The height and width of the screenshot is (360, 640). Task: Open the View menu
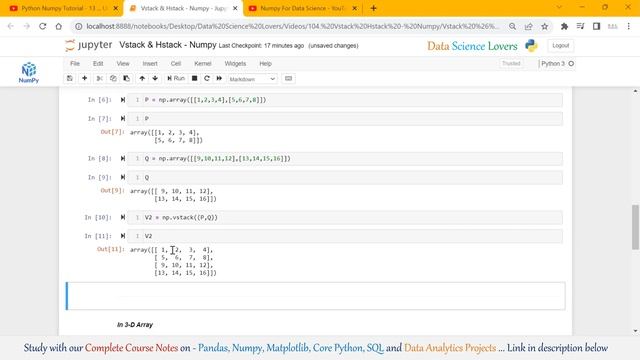click(123, 64)
